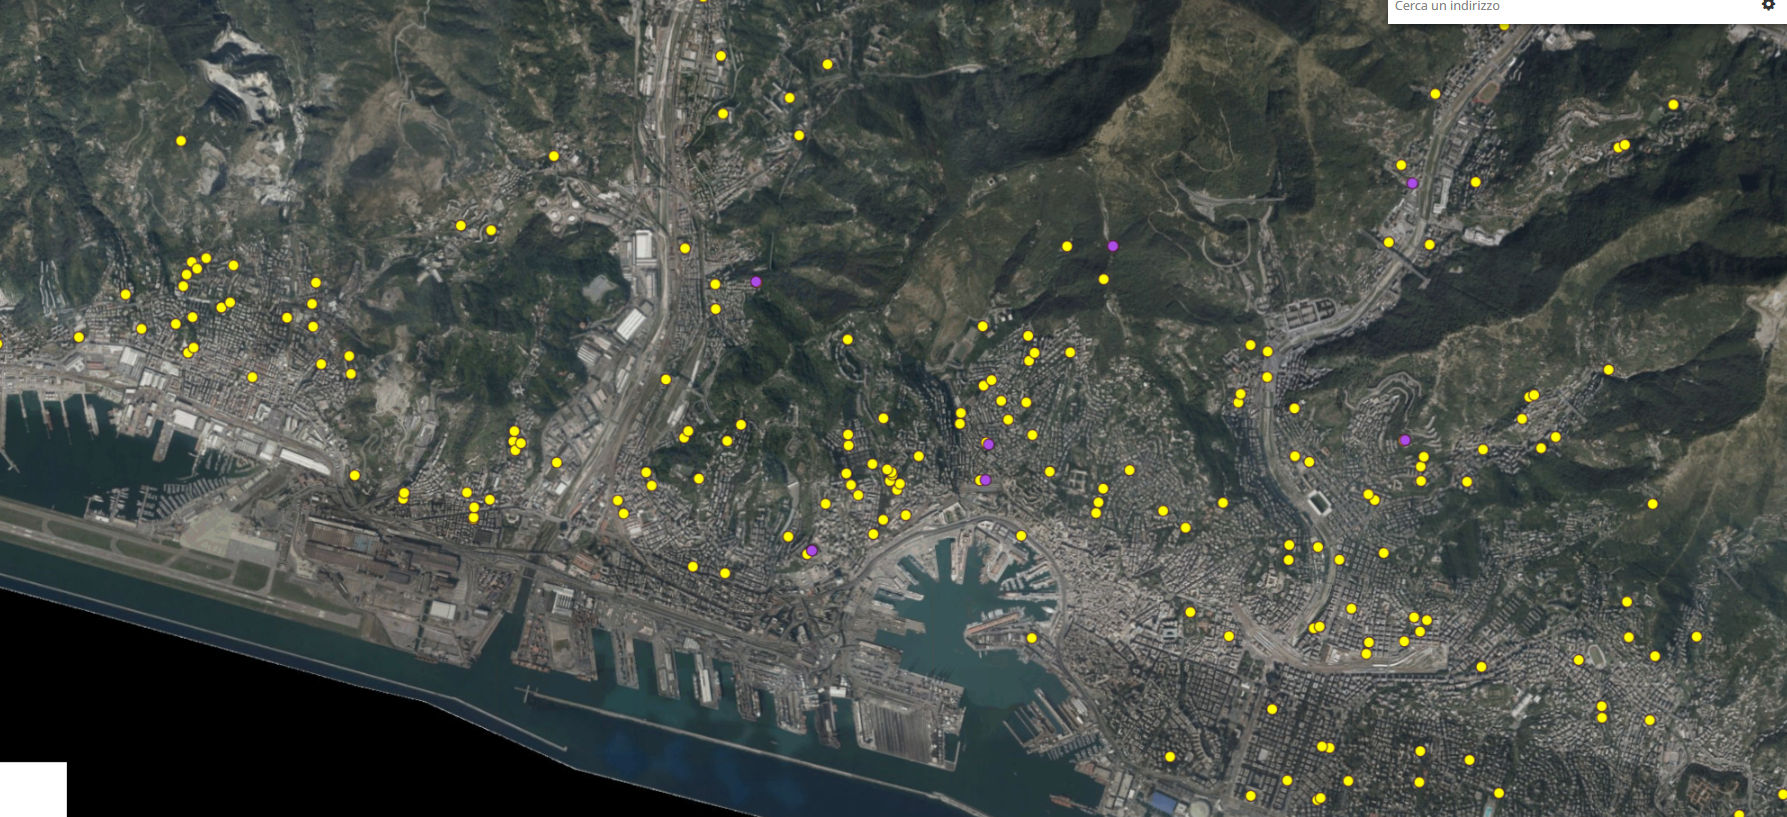Open the settings gear icon
This screenshot has width=1787, height=817.
[x=1768, y=5]
